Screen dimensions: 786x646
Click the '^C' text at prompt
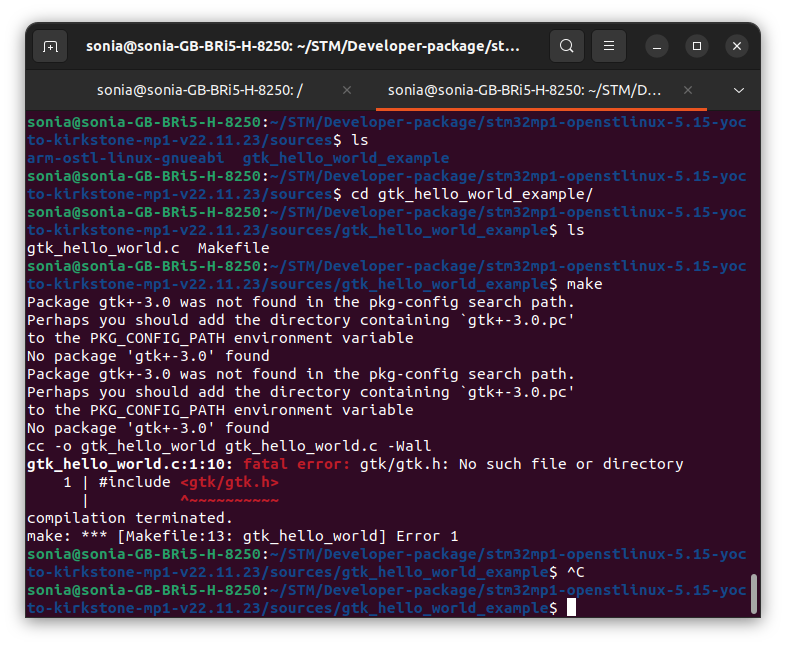575,572
